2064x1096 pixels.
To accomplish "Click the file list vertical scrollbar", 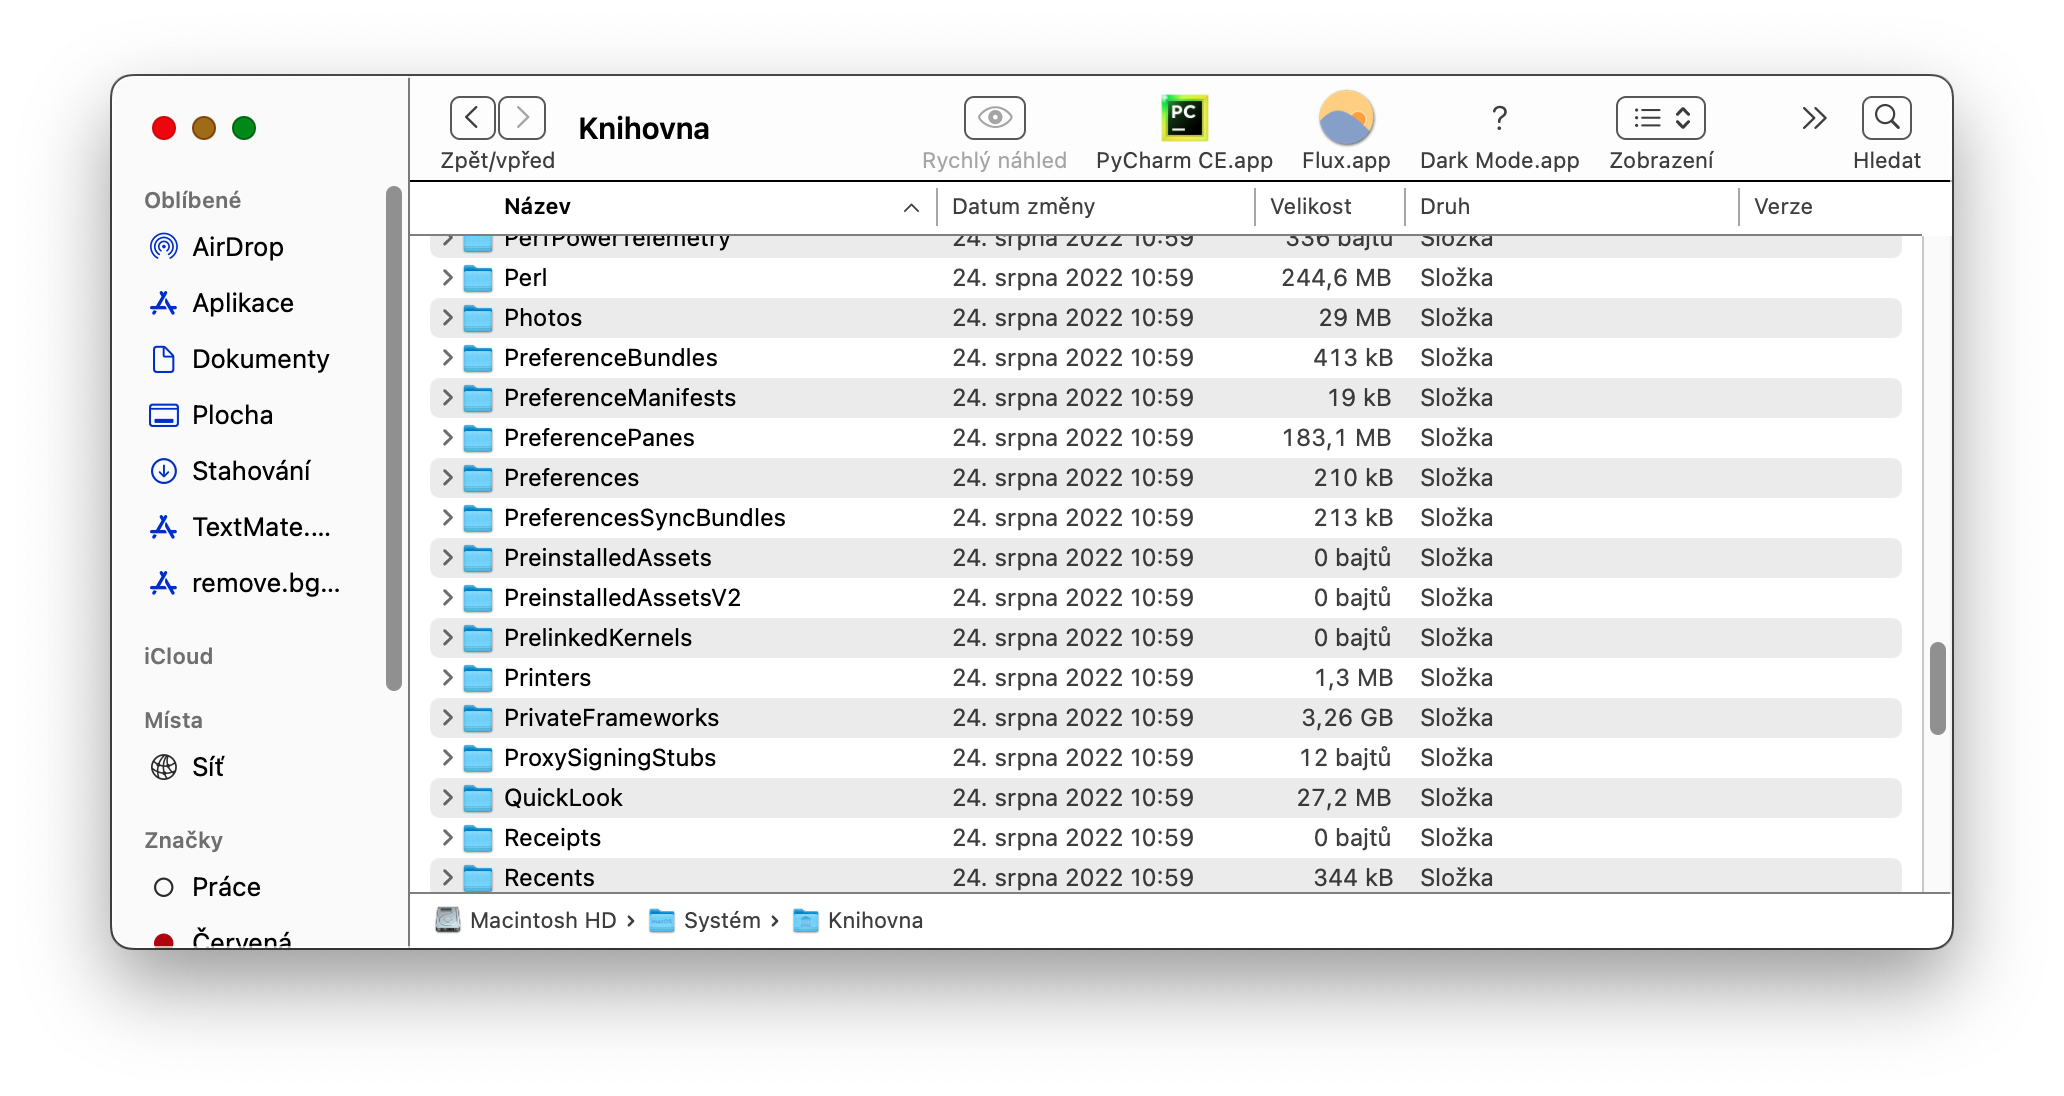I will [1937, 688].
